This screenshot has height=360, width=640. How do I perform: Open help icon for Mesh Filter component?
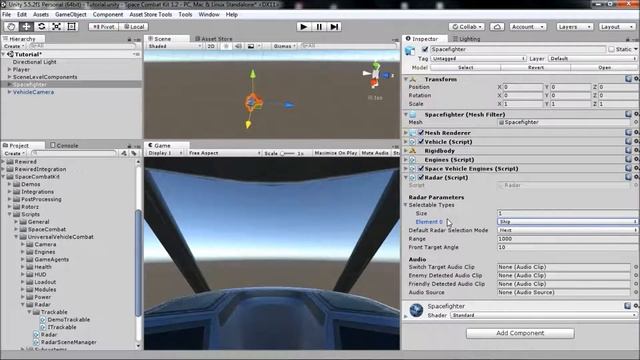628,114
